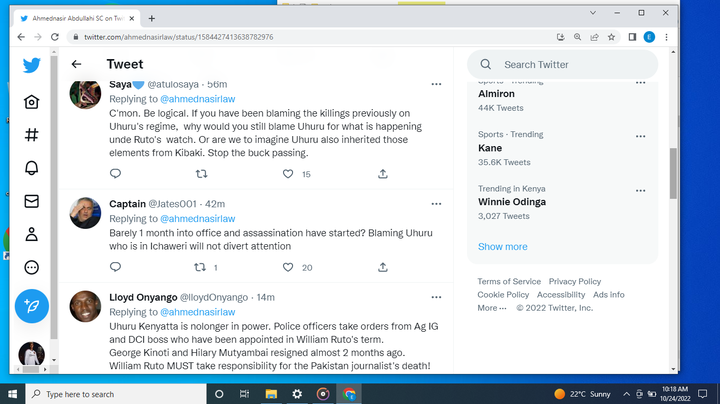Open options for Almiron trend
The width and height of the screenshot is (720, 404).
(x=641, y=83)
